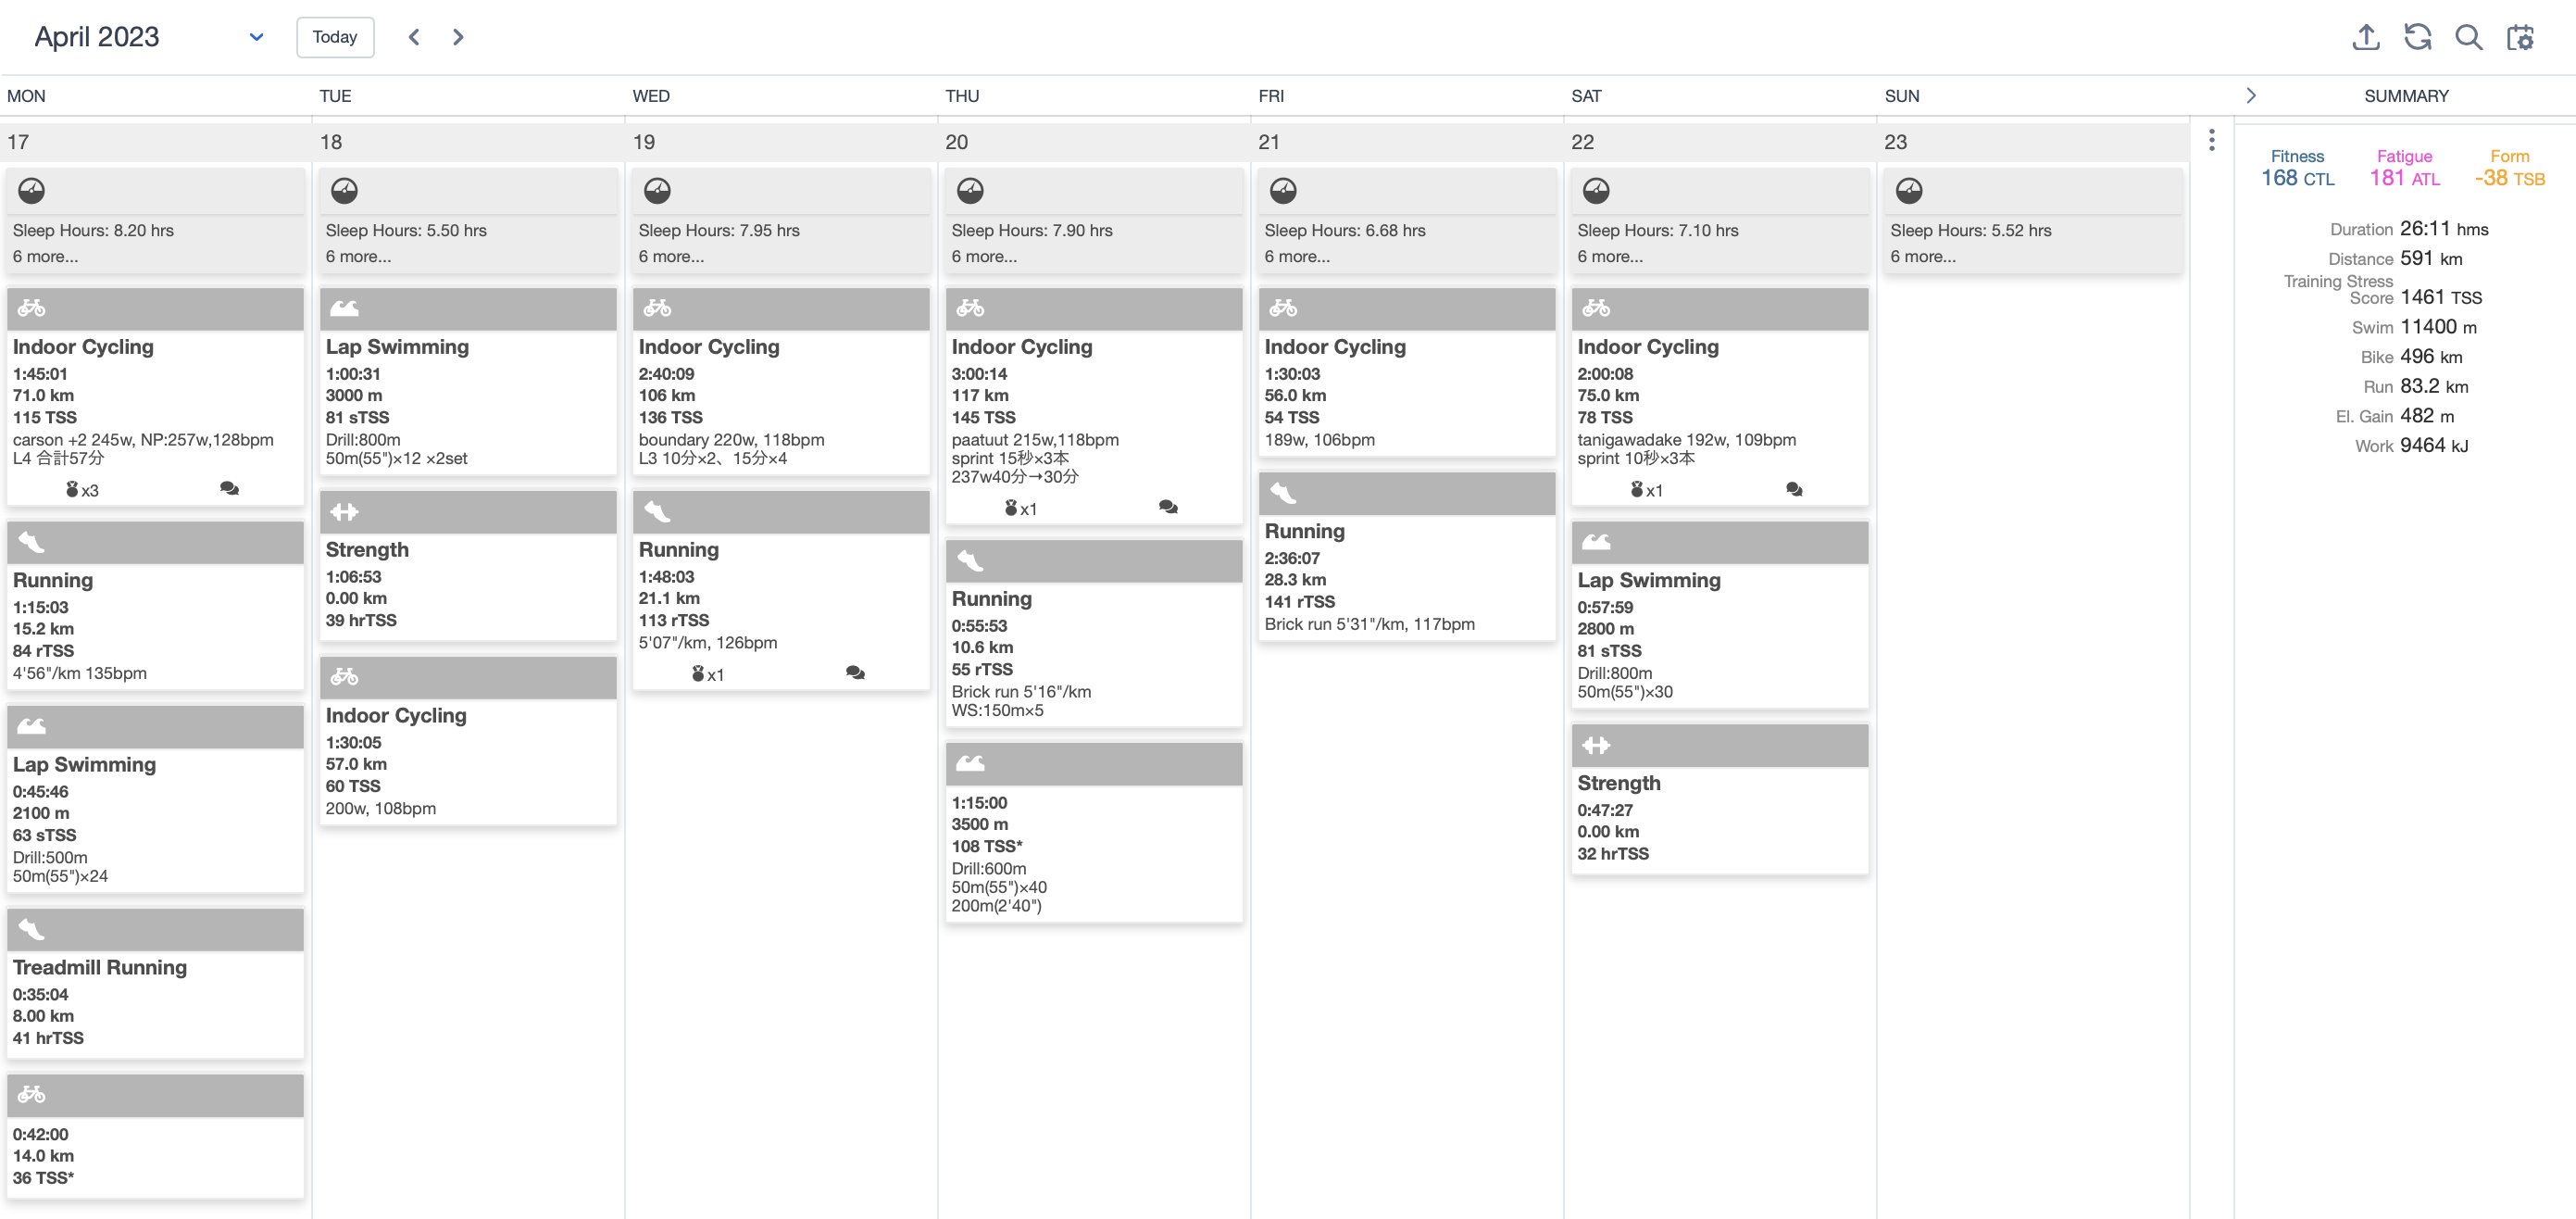Open the calendar search icon
Screen dimensions: 2576x1219
2469,37
